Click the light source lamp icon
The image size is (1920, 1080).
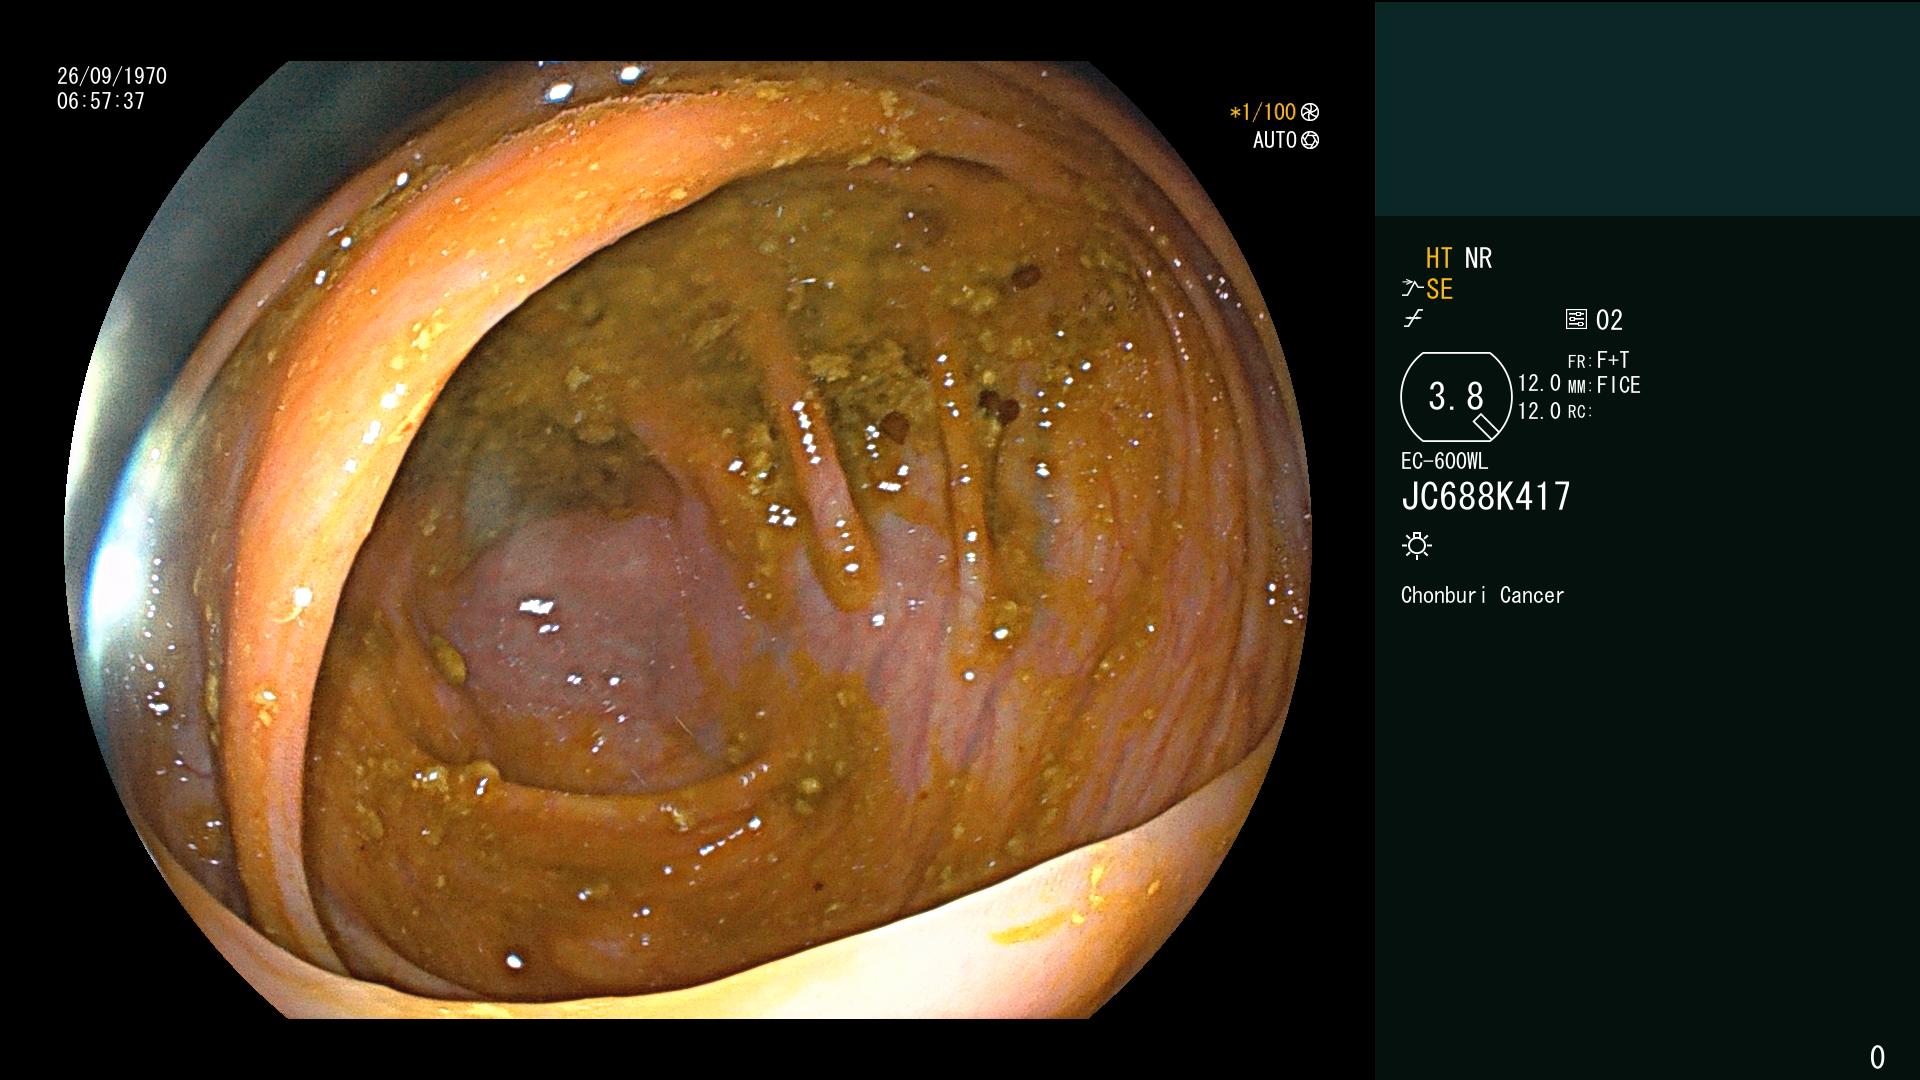pyautogui.click(x=1417, y=546)
